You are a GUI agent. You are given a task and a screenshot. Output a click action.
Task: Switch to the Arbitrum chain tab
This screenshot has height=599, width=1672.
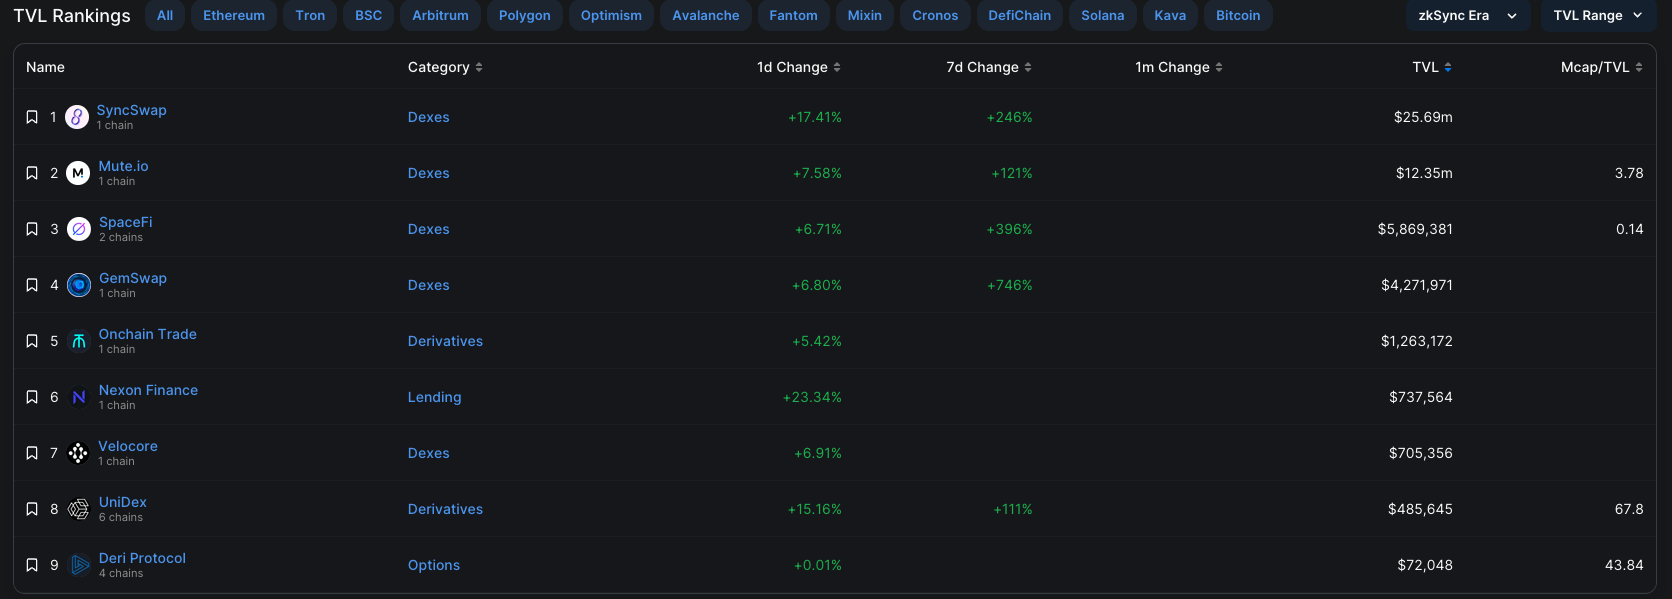[440, 16]
